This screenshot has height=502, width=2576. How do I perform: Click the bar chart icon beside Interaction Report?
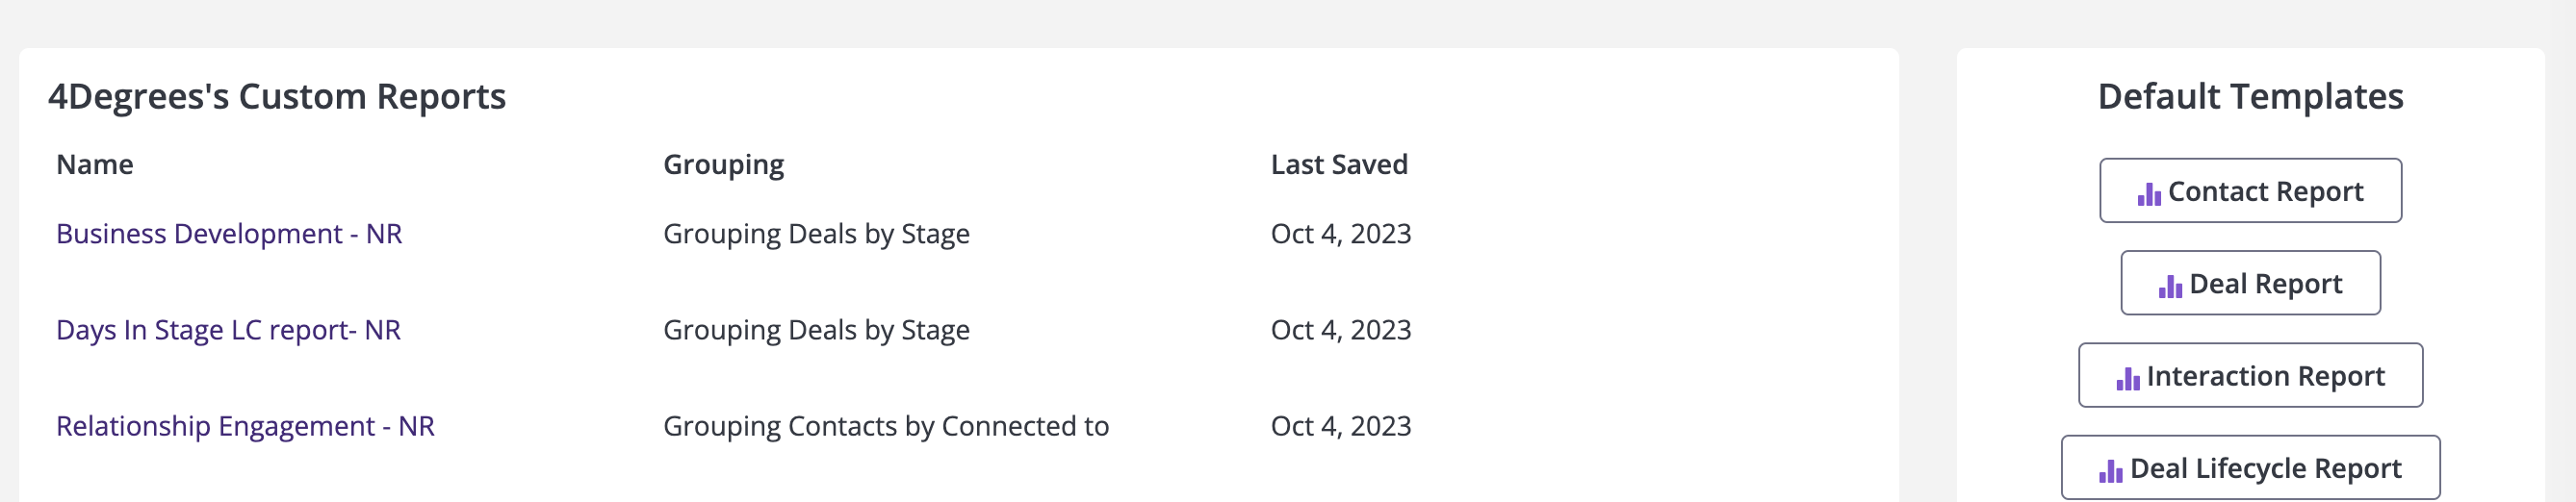point(2128,378)
